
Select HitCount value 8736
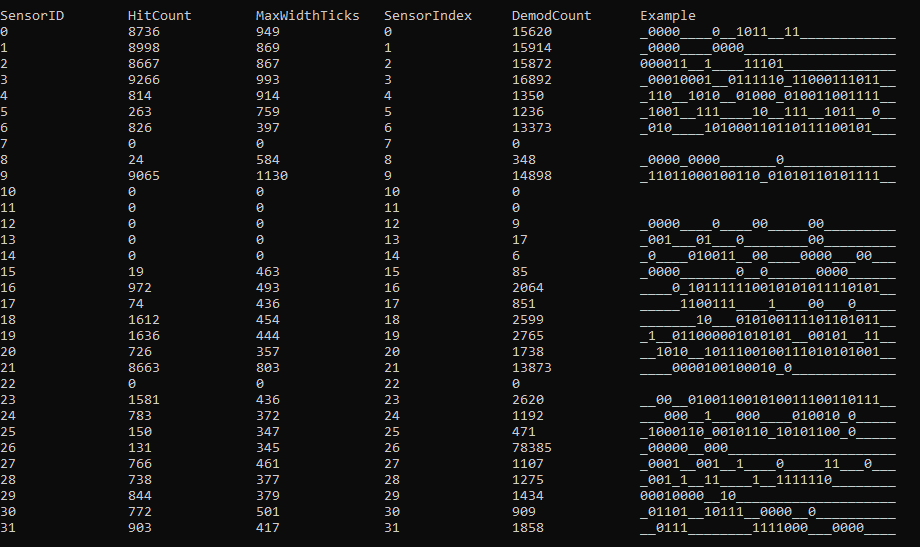144,32
